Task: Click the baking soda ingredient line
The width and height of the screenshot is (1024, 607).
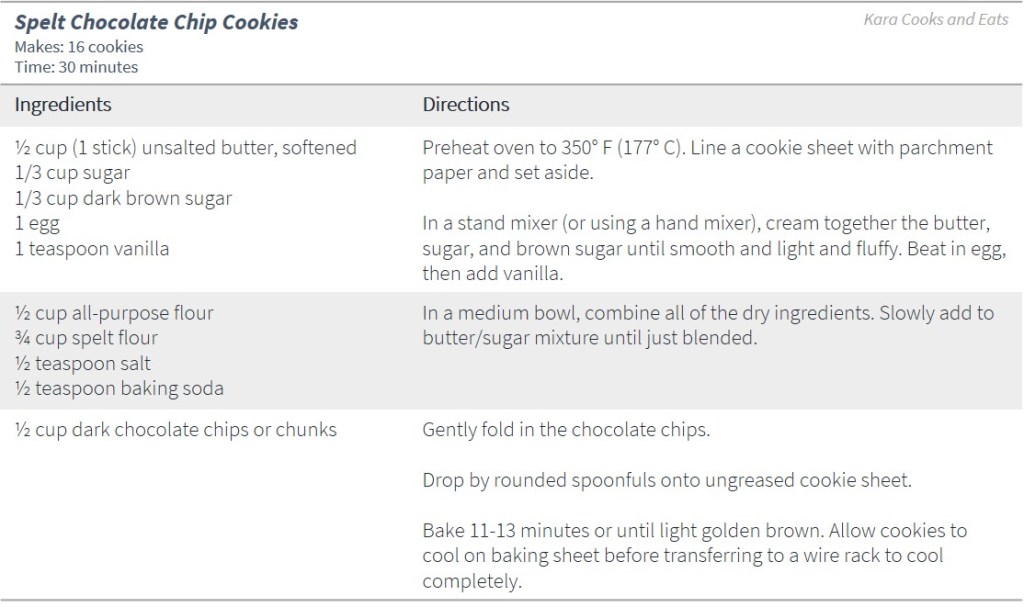Action: [x=119, y=389]
